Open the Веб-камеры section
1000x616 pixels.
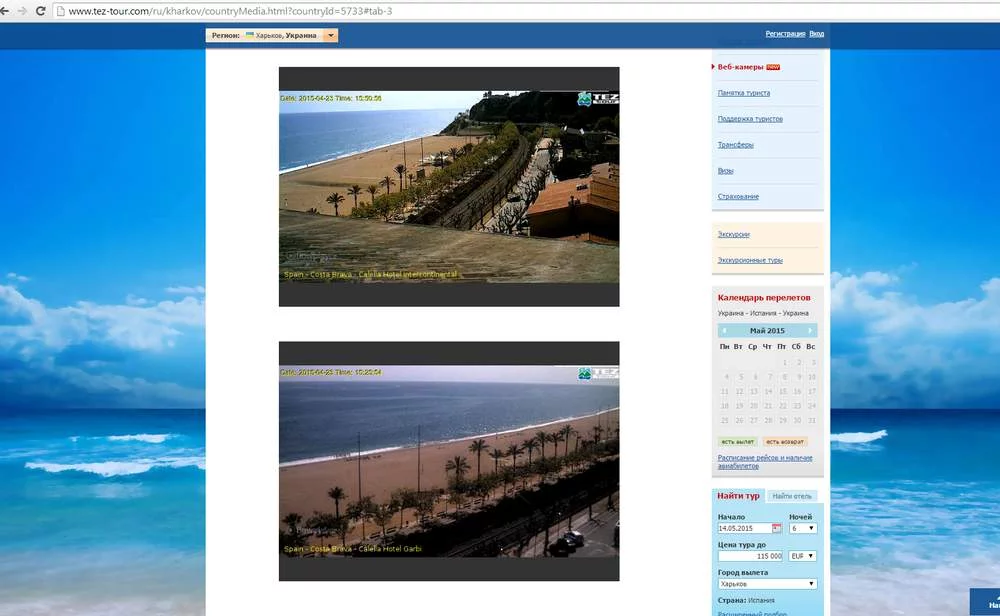[740, 67]
